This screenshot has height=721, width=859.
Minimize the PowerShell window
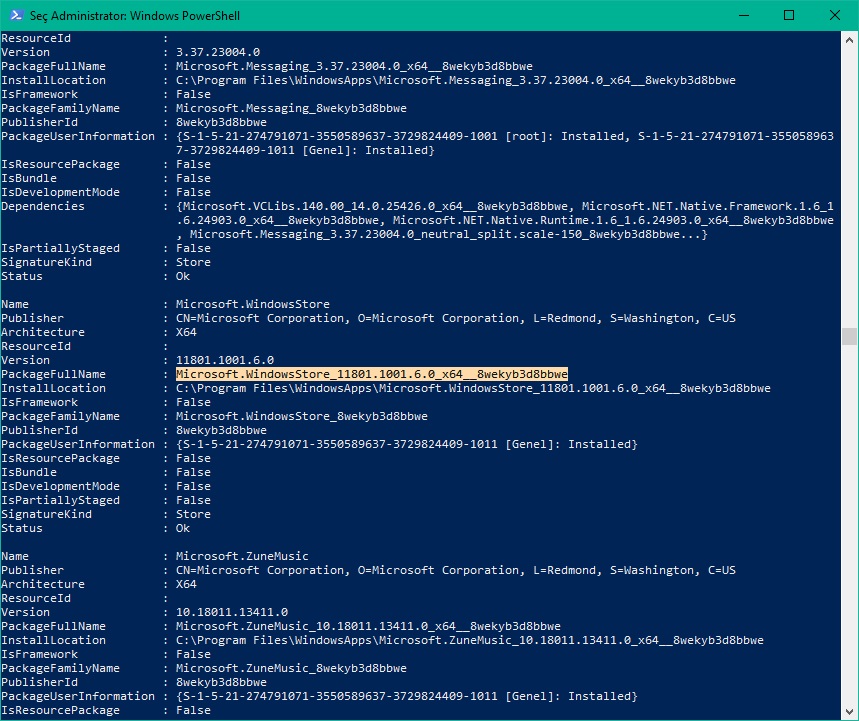point(743,15)
